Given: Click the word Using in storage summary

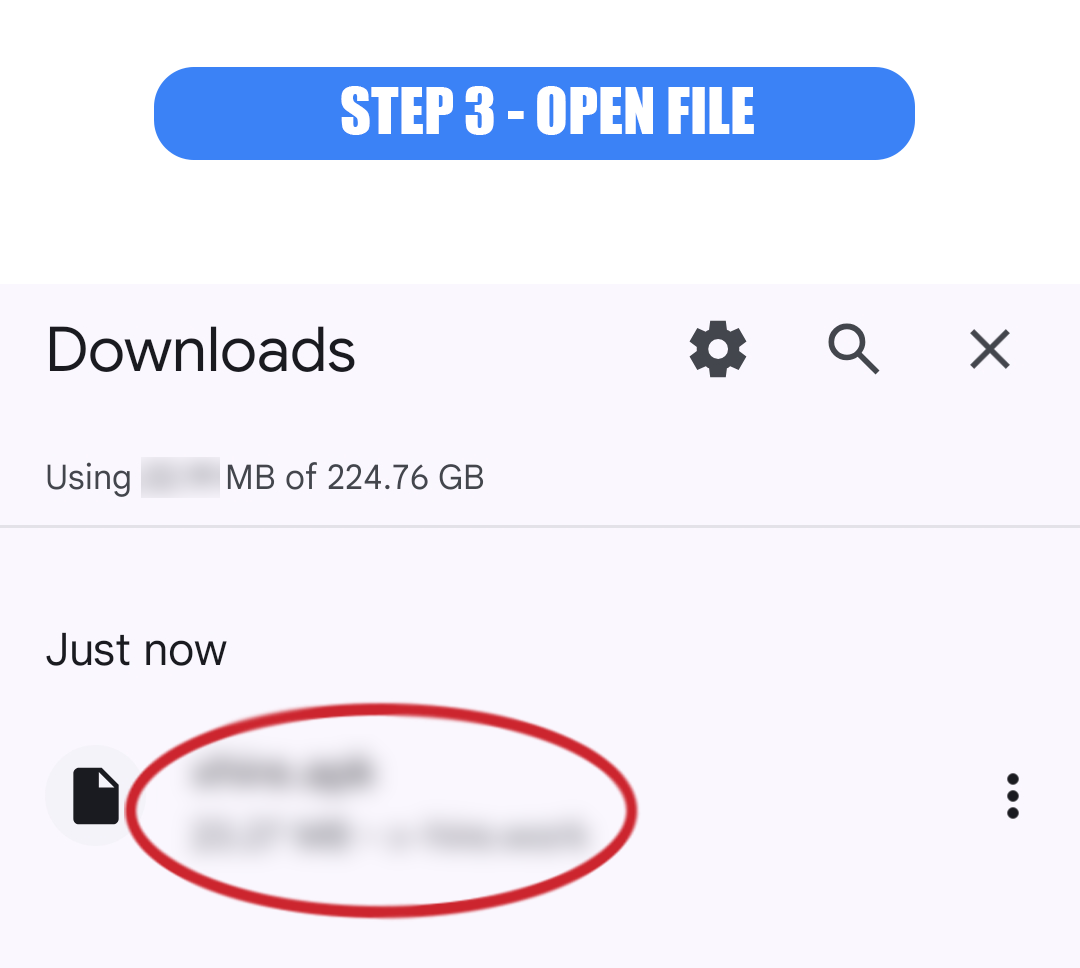Looking at the screenshot, I should 88,478.
